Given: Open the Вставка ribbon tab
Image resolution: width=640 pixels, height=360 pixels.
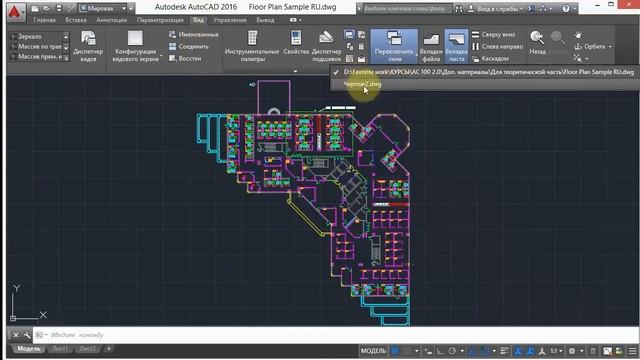Looking at the screenshot, I should coord(76,20).
